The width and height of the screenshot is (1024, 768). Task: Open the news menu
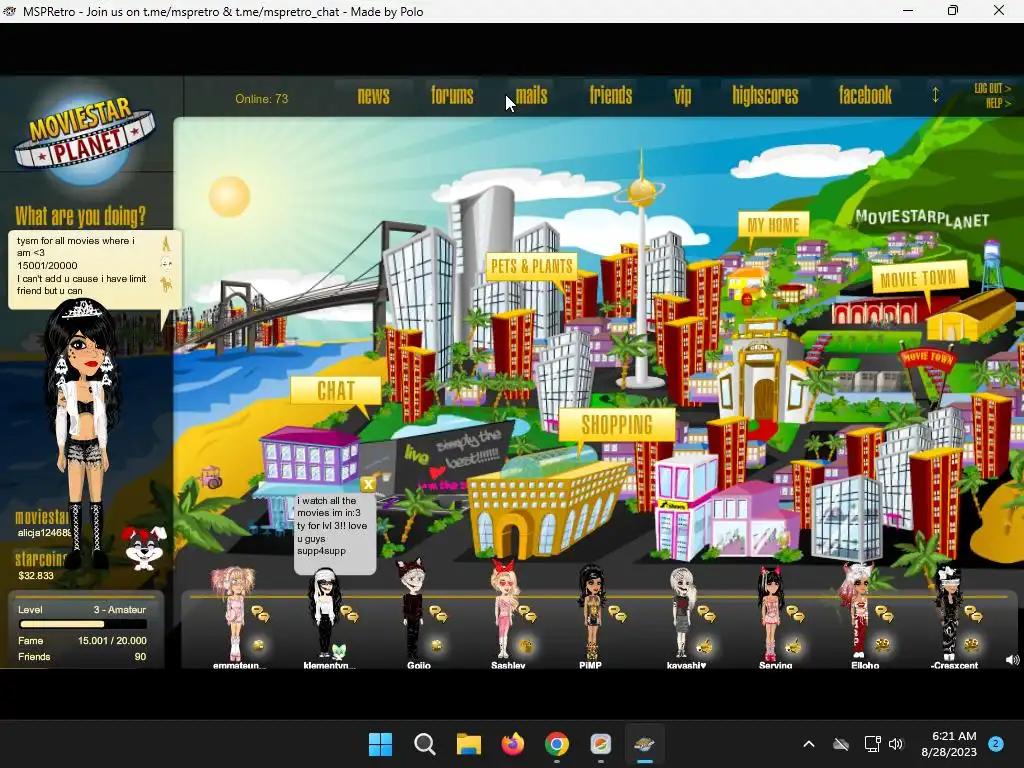coord(373,96)
